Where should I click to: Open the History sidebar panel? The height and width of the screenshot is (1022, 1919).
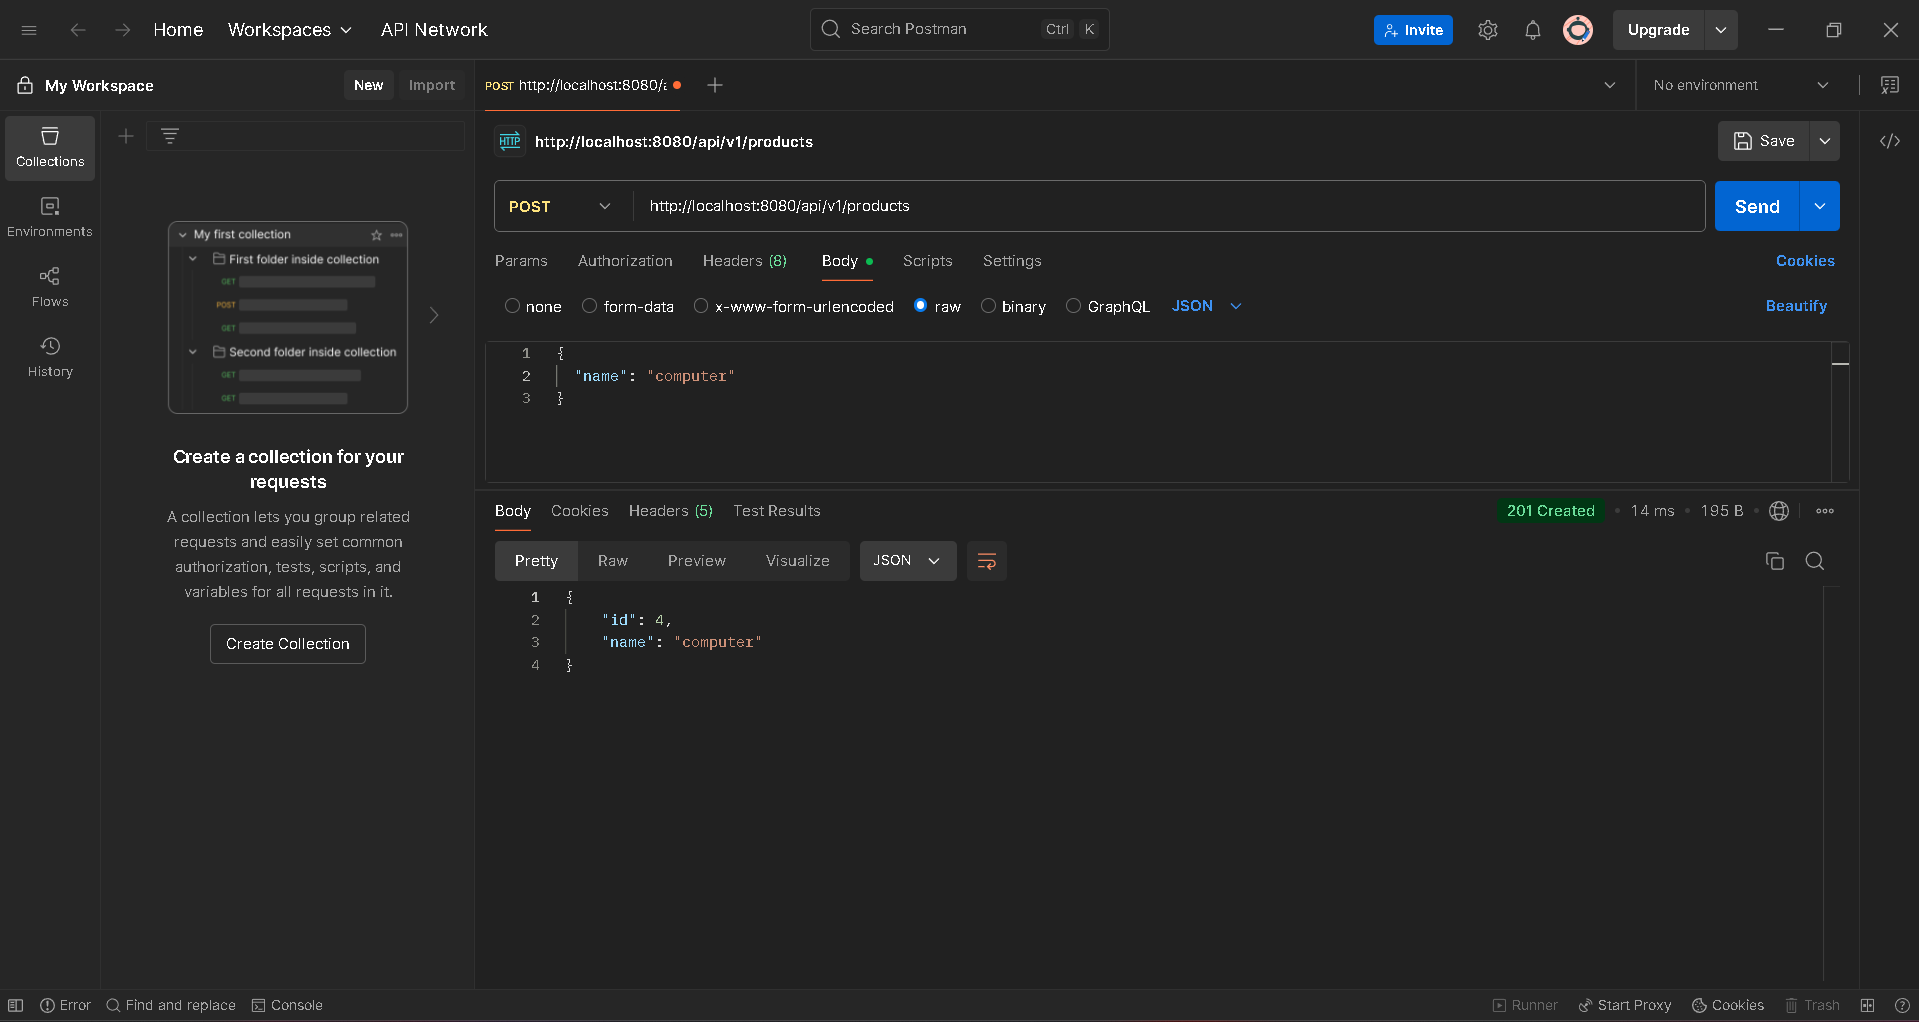[x=50, y=356]
